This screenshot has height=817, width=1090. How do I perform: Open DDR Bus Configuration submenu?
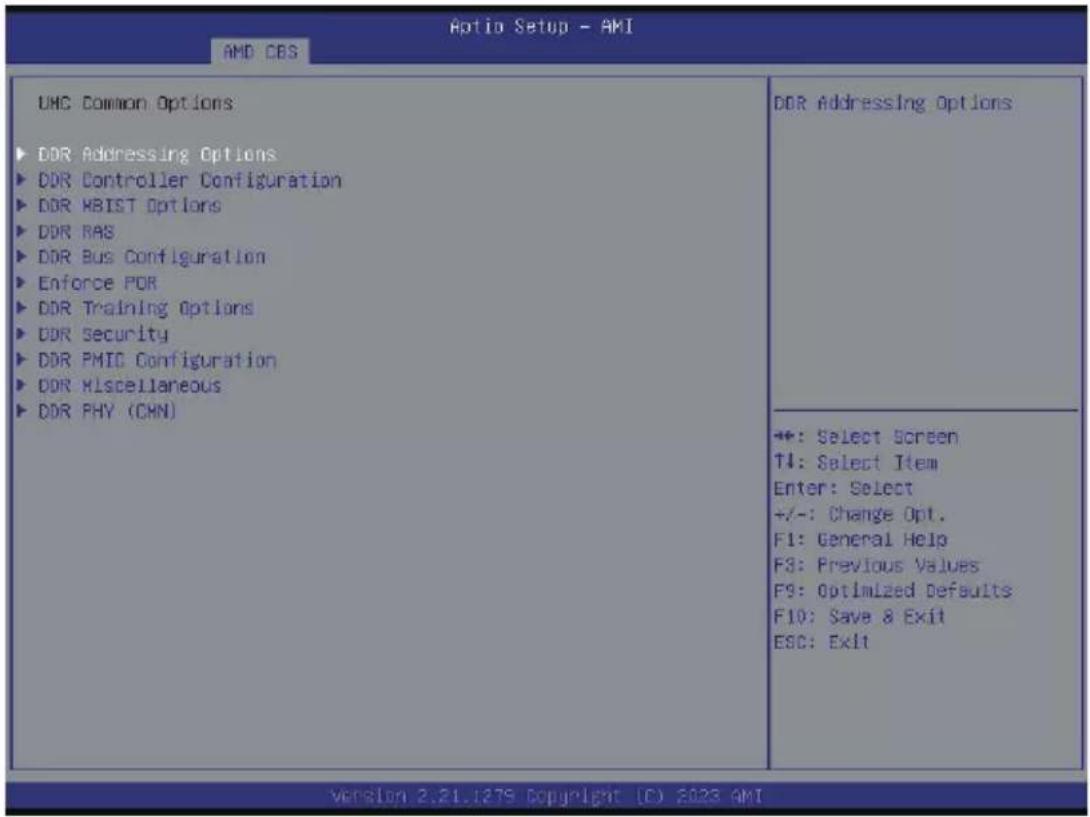[152, 257]
